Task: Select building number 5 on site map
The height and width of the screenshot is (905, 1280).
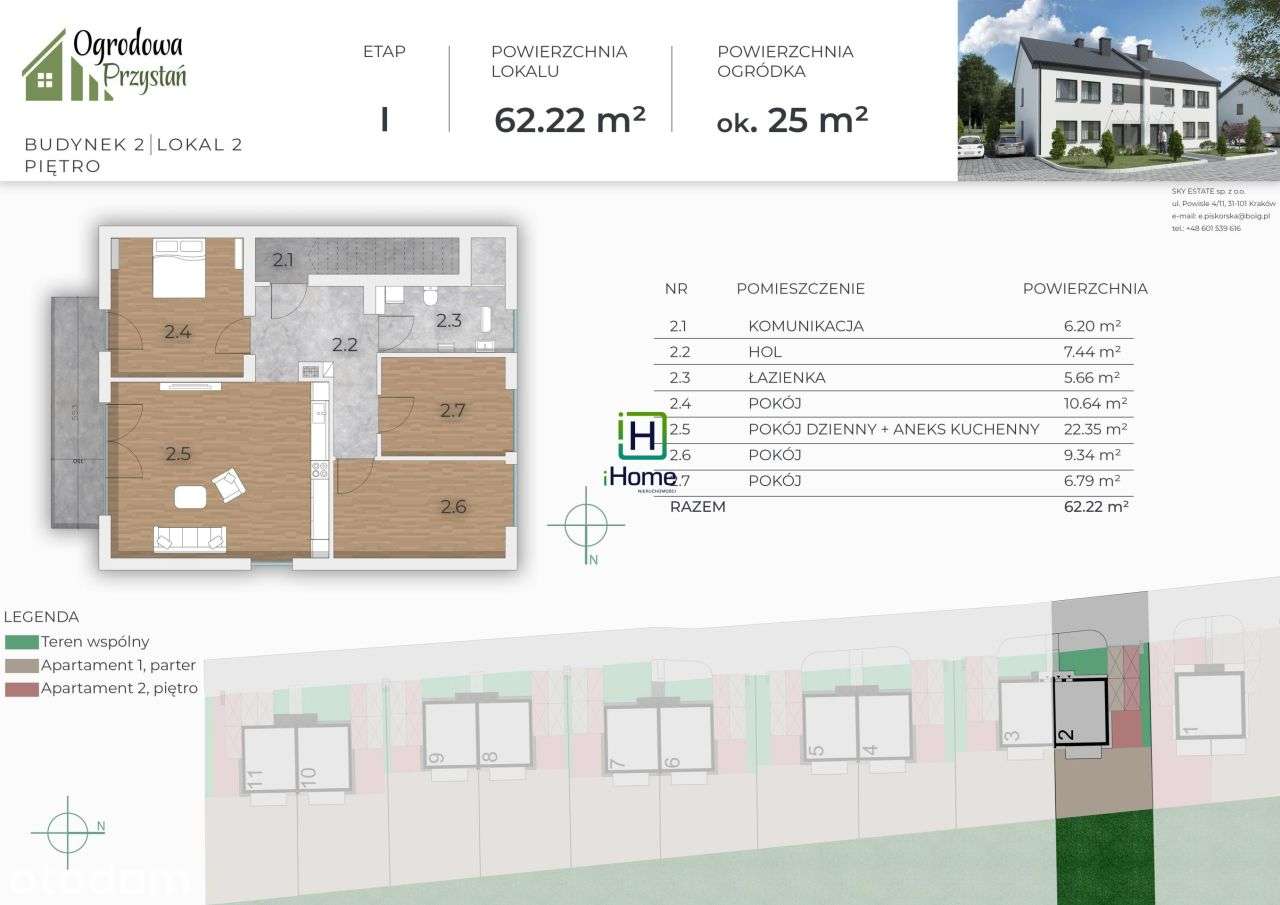Action: [831, 727]
